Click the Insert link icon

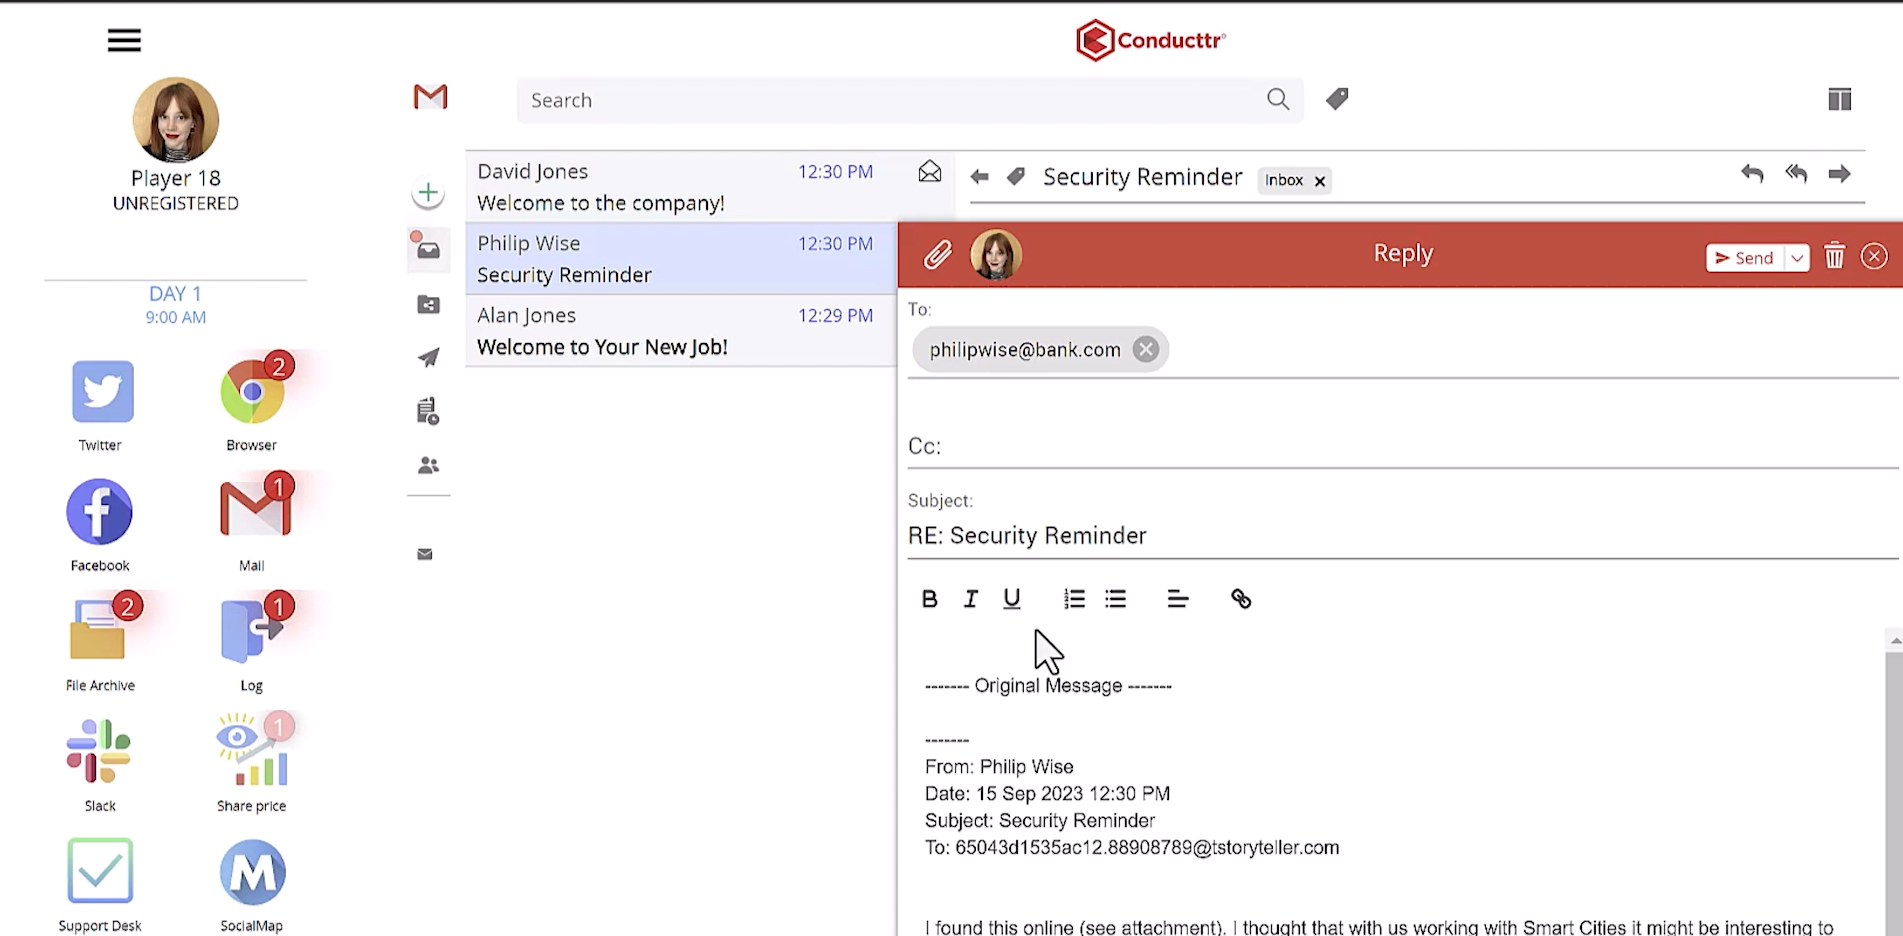pyautogui.click(x=1241, y=599)
